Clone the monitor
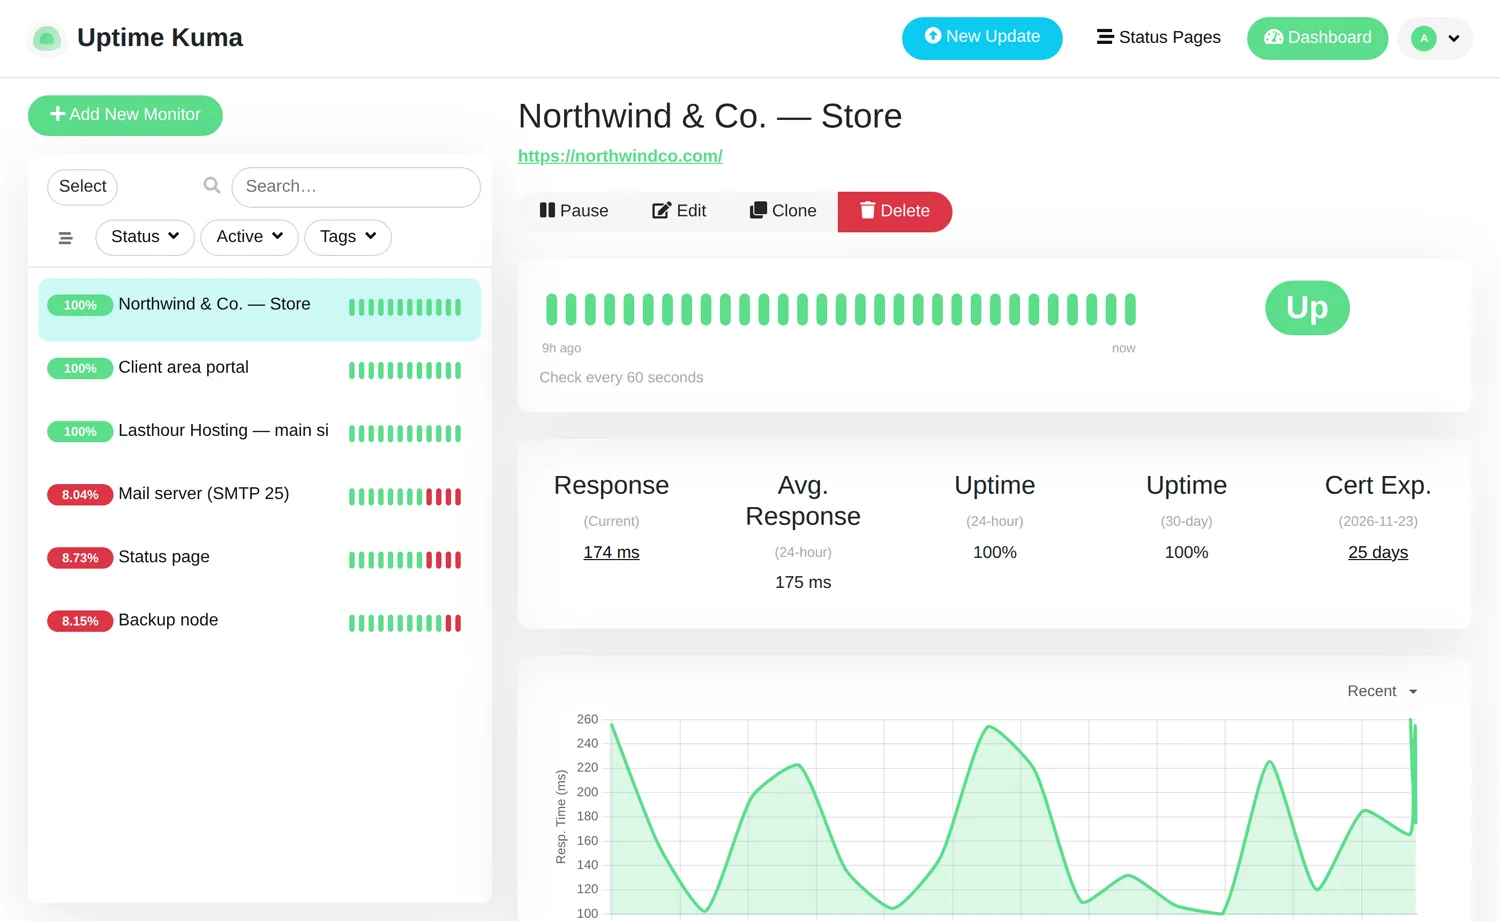The height and width of the screenshot is (921, 1500). 783,211
